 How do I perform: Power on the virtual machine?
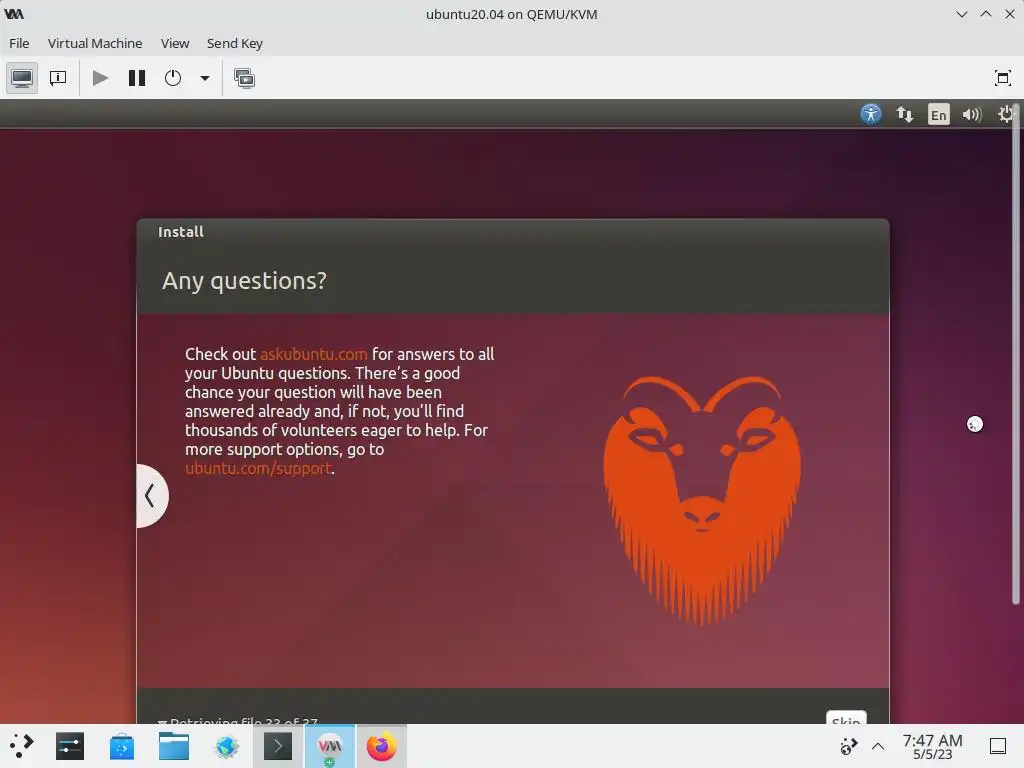coord(100,78)
